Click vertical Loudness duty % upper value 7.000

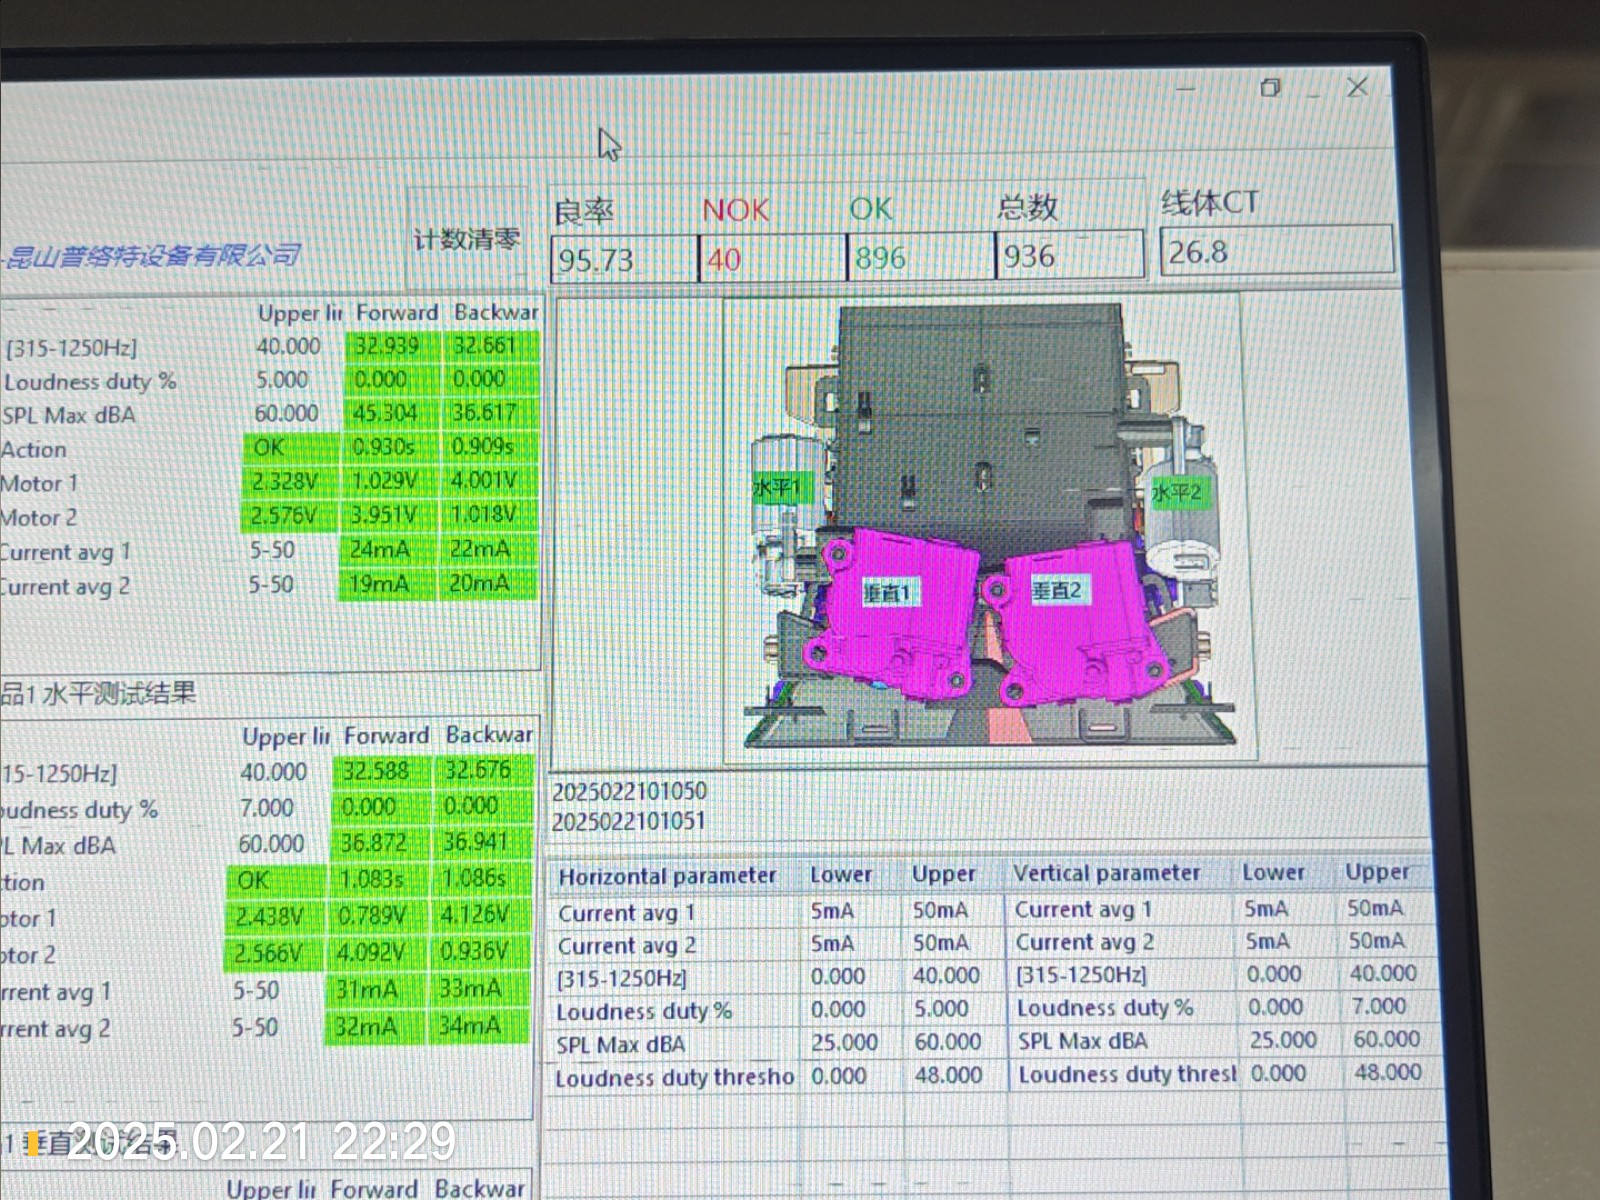1378,1006
